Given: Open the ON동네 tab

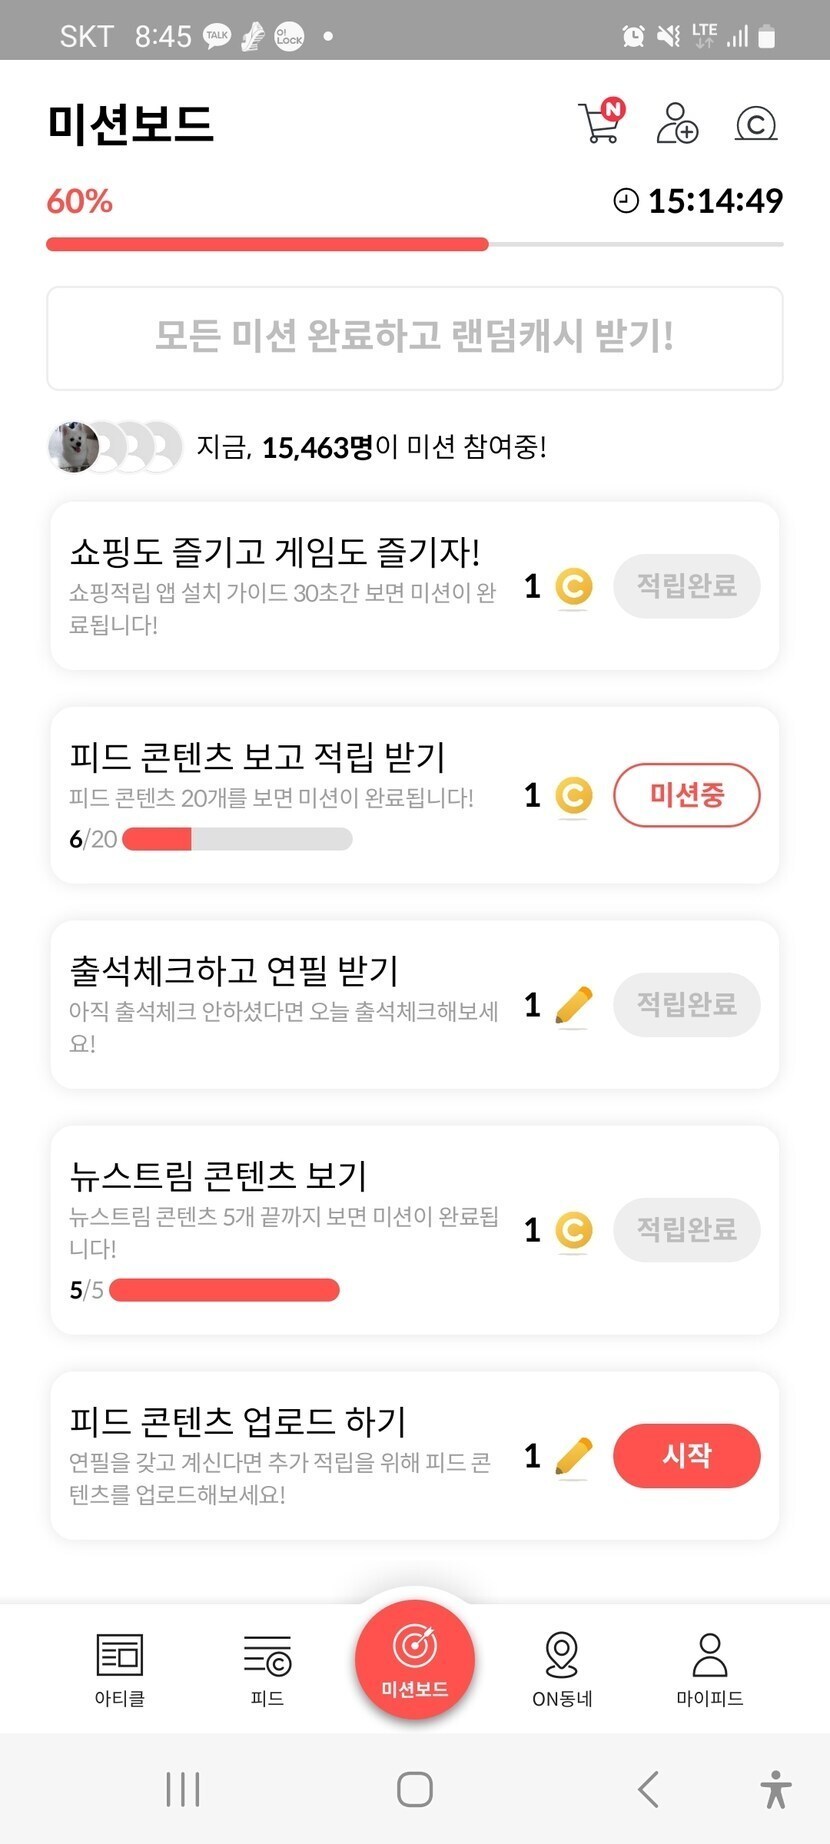Looking at the screenshot, I should point(562,1669).
